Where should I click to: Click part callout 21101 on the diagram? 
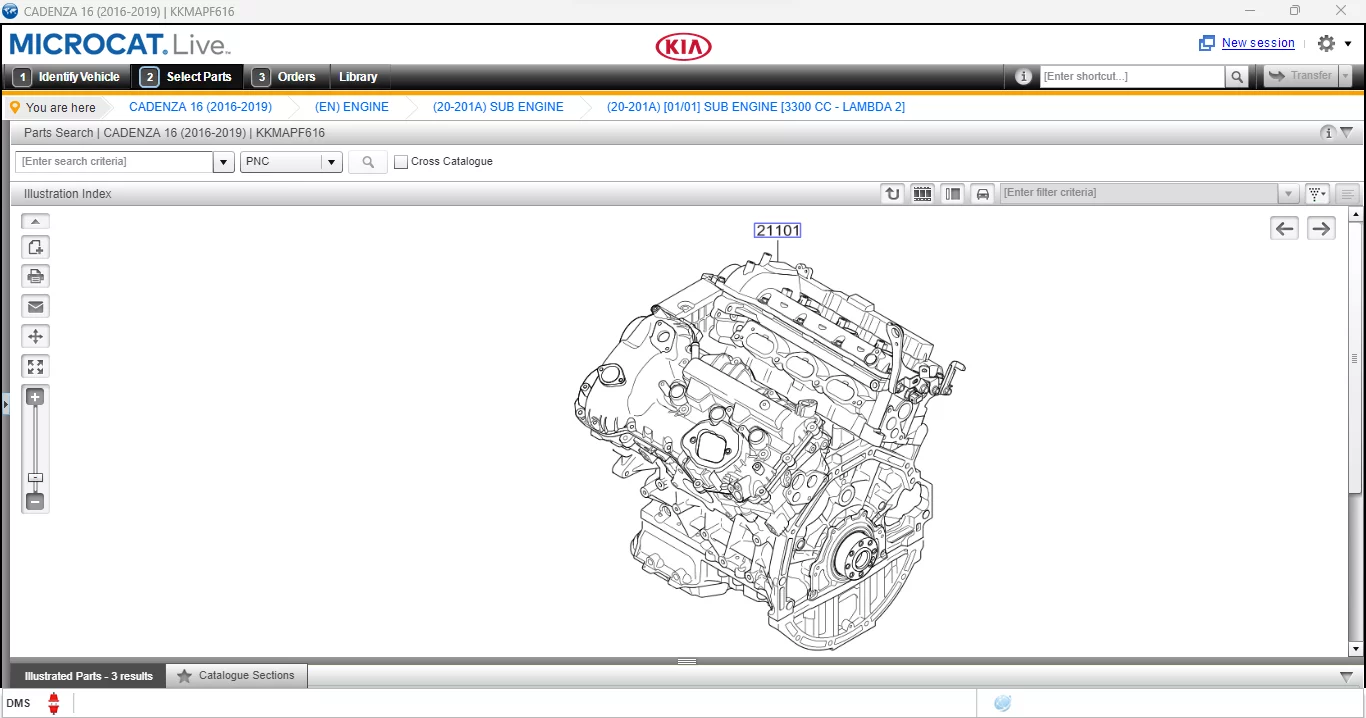click(x=778, y=230)
